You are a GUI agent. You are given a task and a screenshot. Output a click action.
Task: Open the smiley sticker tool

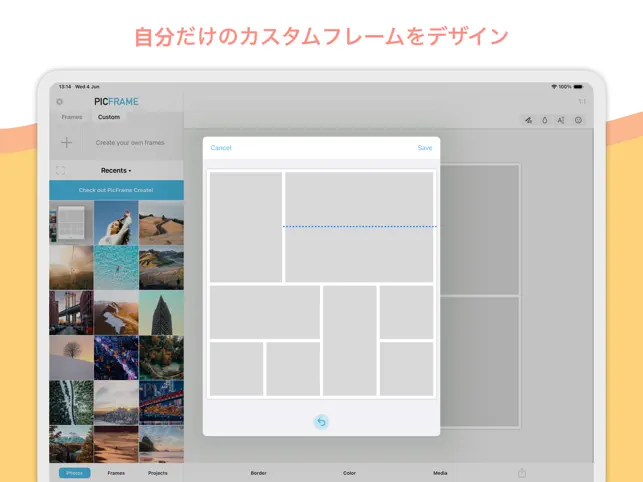point(578,120)
